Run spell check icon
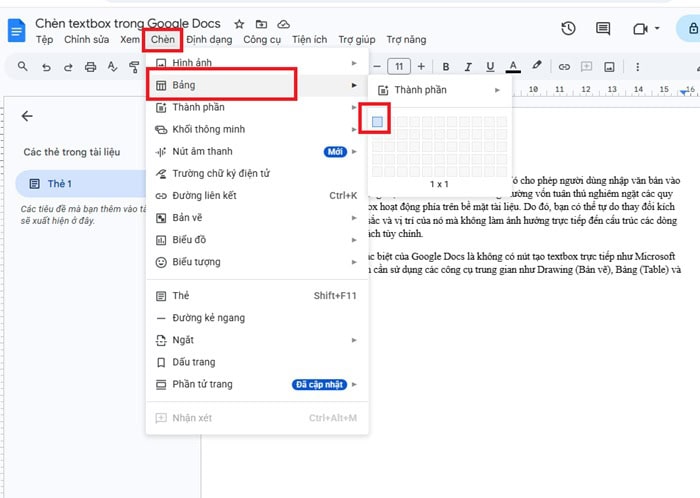This screenshot has width=700, height=498. (x=112, y=67)
